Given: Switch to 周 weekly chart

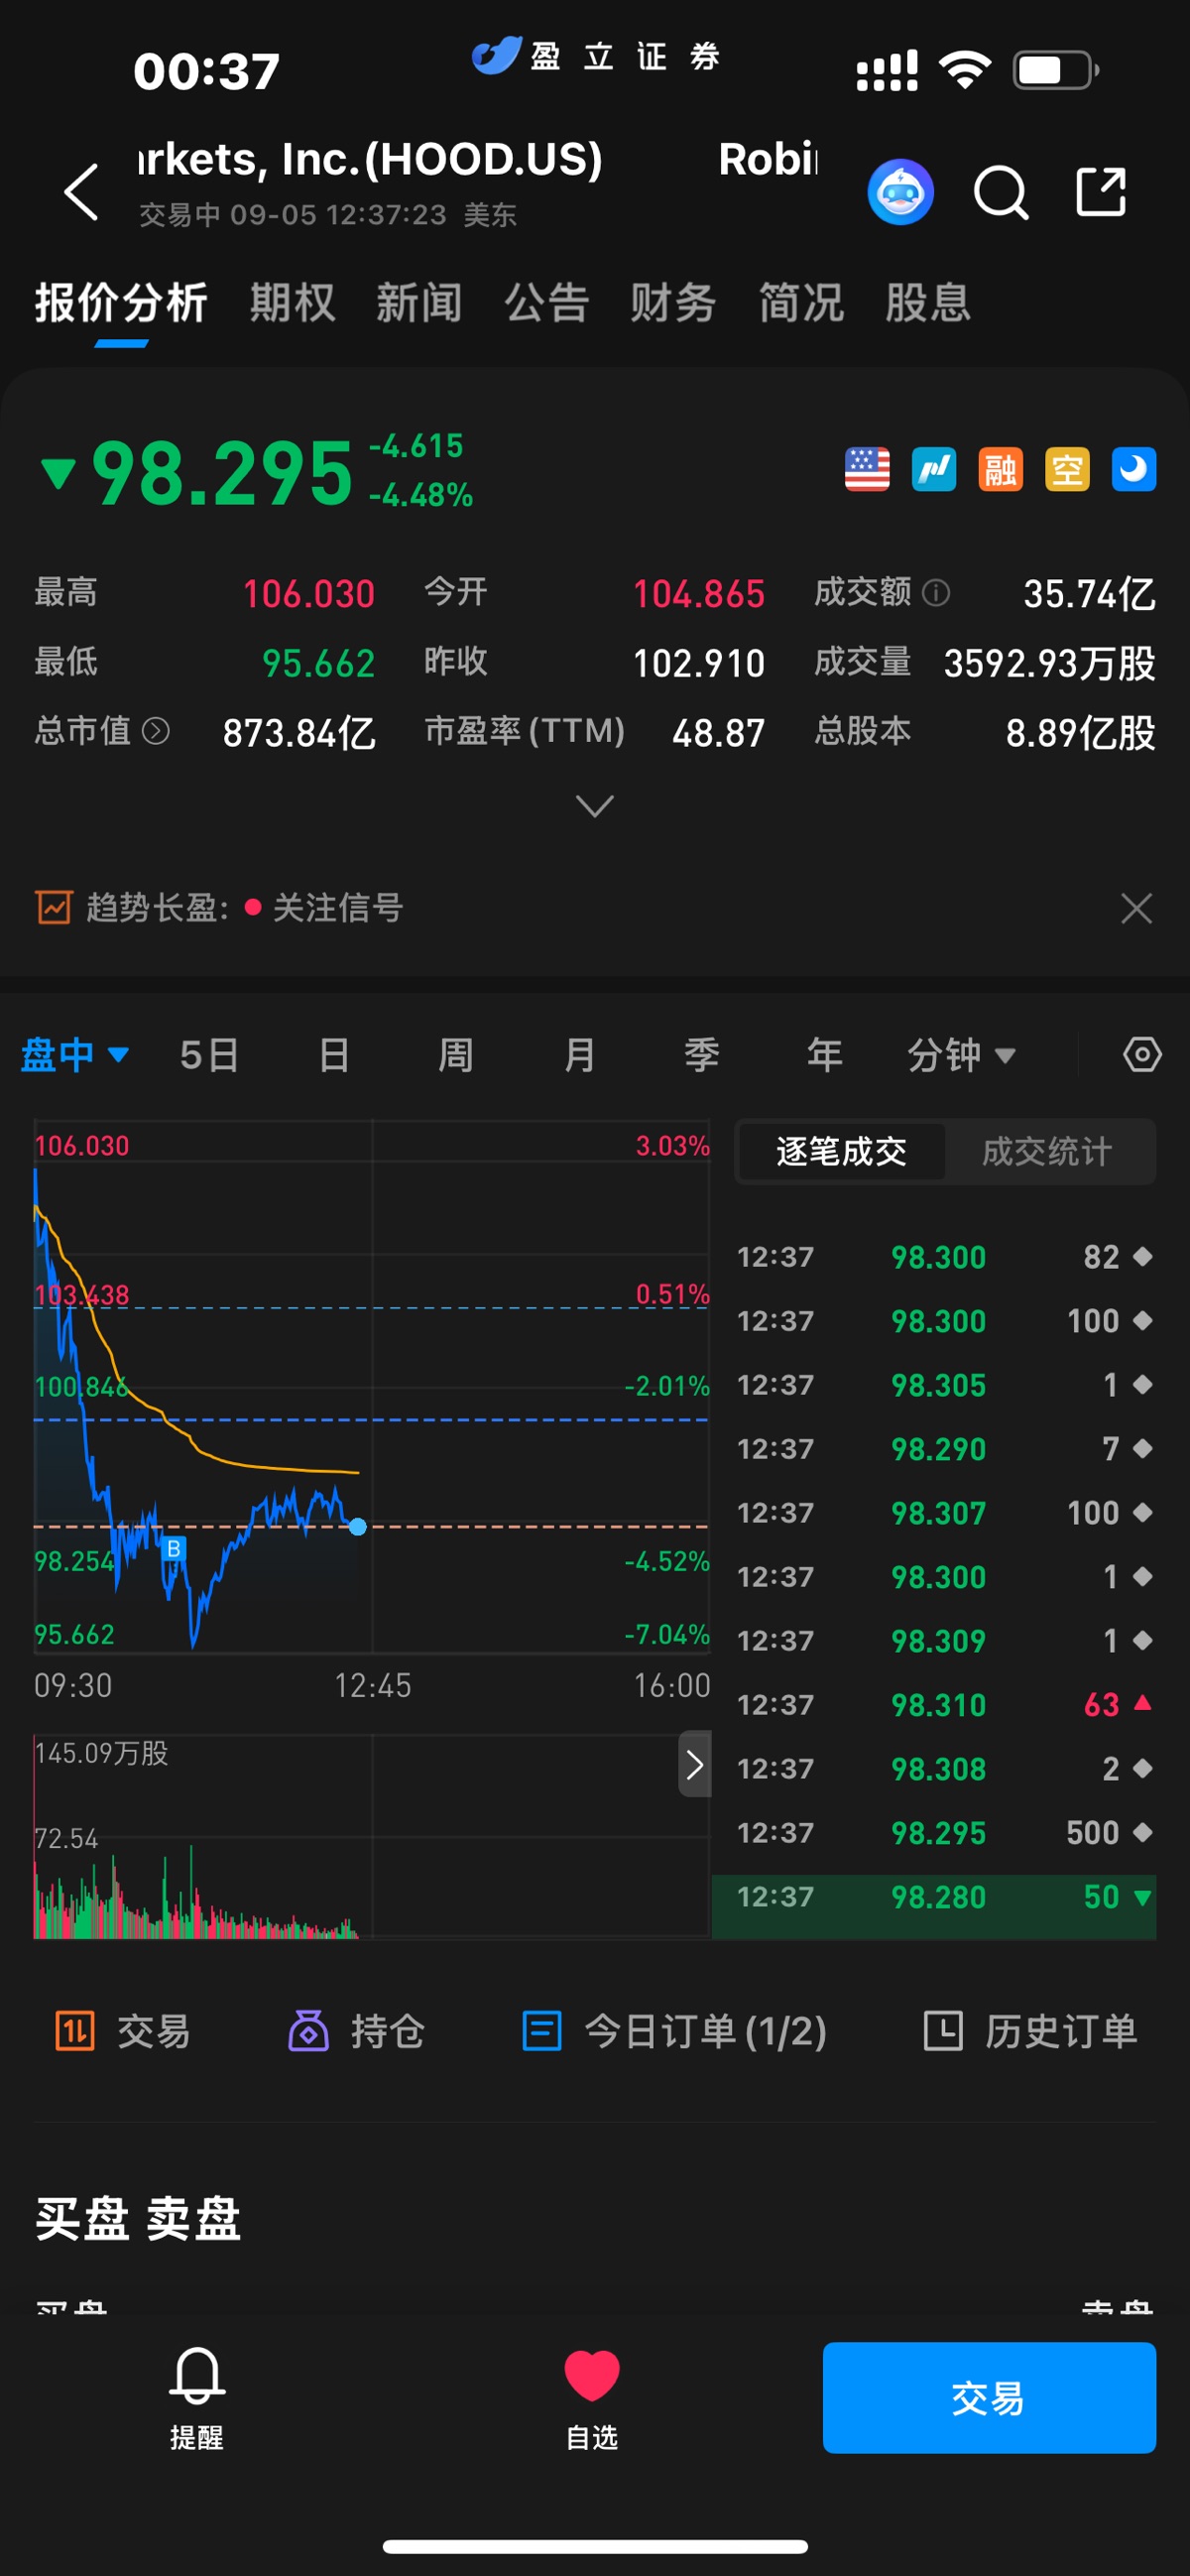Looking at the screenshot, I should pos(456,1054).
